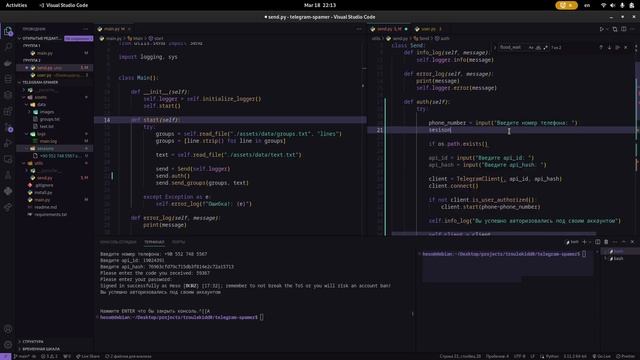This screenshot has width=640, height=360.
Task: Go to next match in find widget
Action: [609, 47]
